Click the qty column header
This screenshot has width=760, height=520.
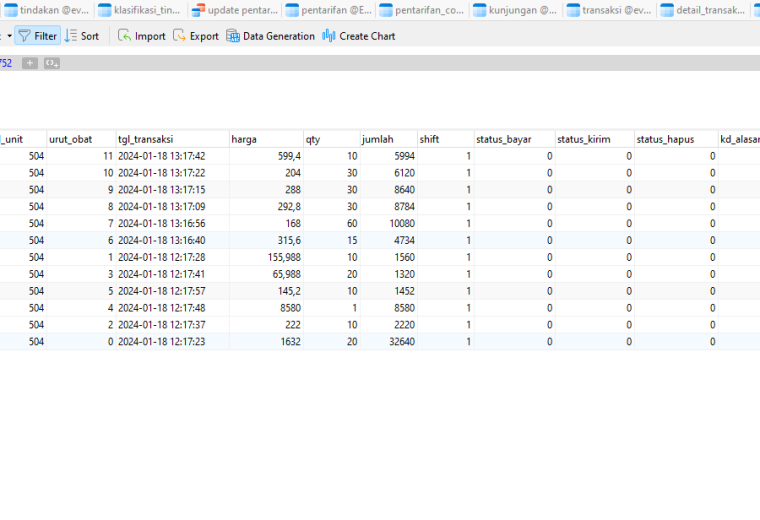(x=332, y=140)
